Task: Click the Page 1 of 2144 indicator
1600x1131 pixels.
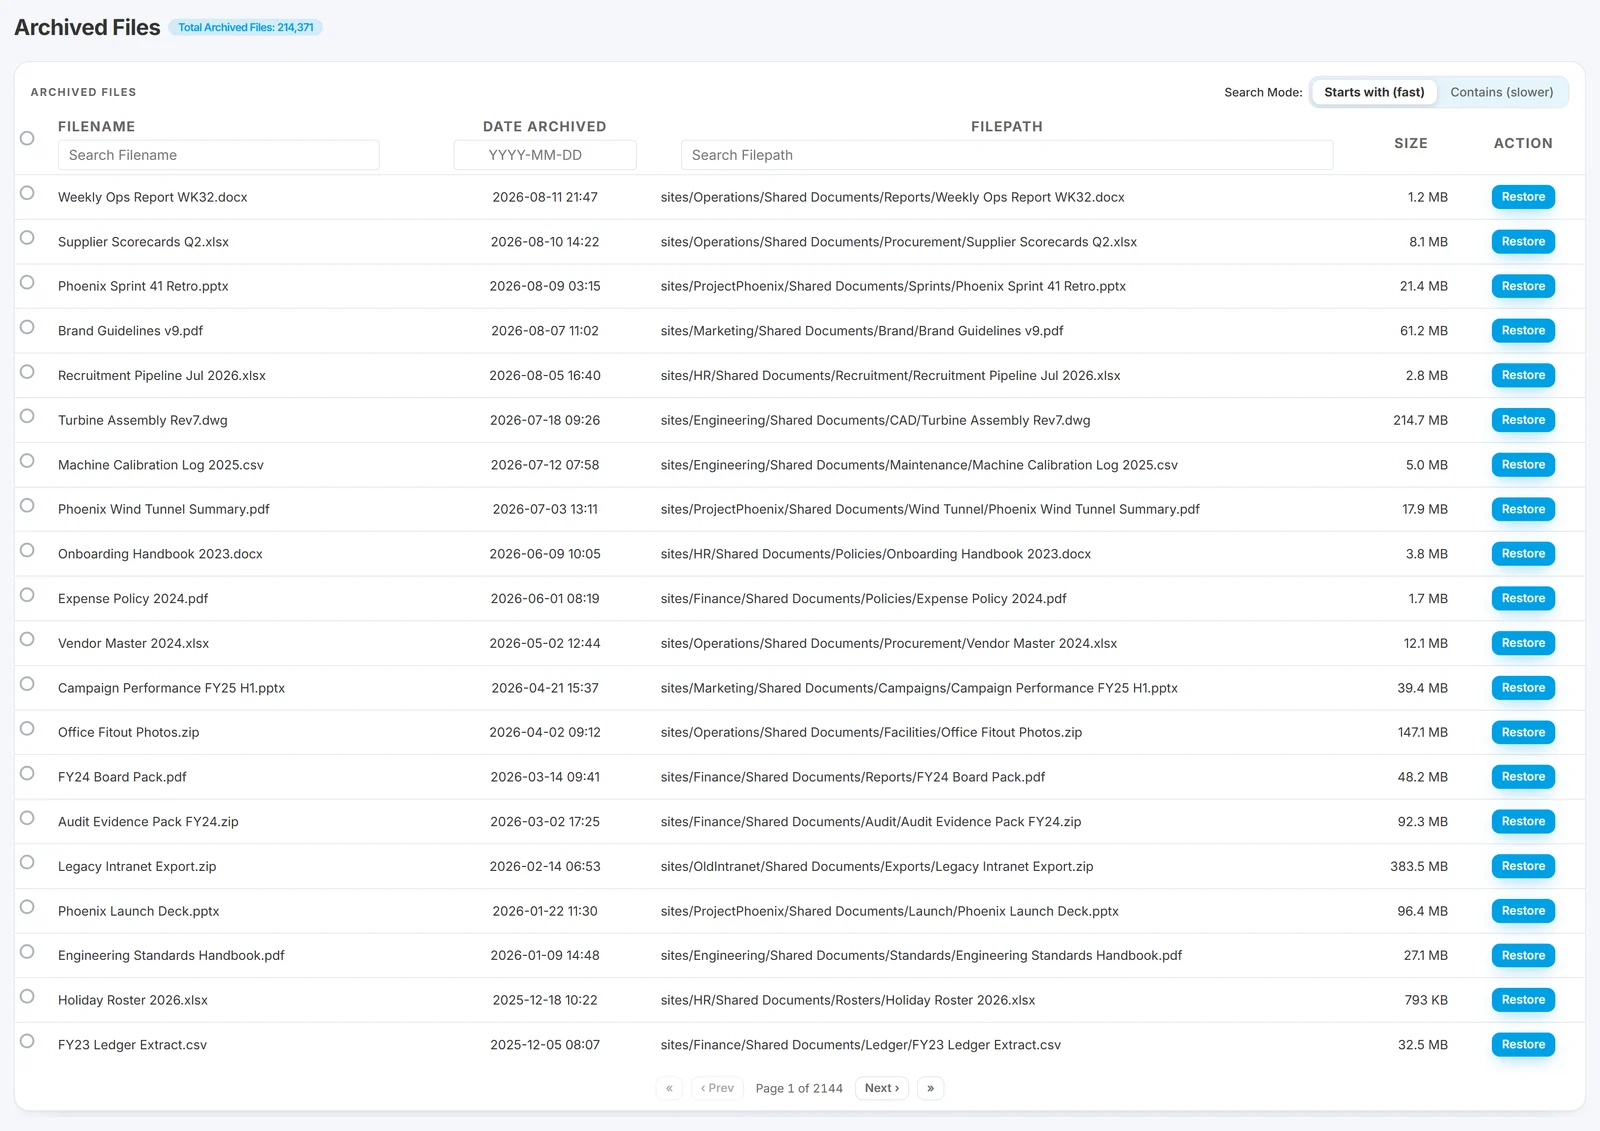Action: [799, 1088]
